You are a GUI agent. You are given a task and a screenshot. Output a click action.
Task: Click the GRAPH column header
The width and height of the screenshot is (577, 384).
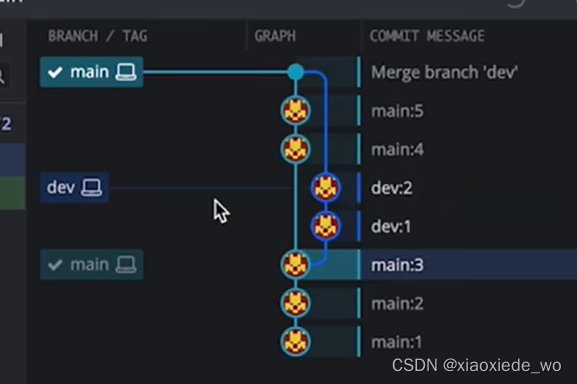[275, 36]
